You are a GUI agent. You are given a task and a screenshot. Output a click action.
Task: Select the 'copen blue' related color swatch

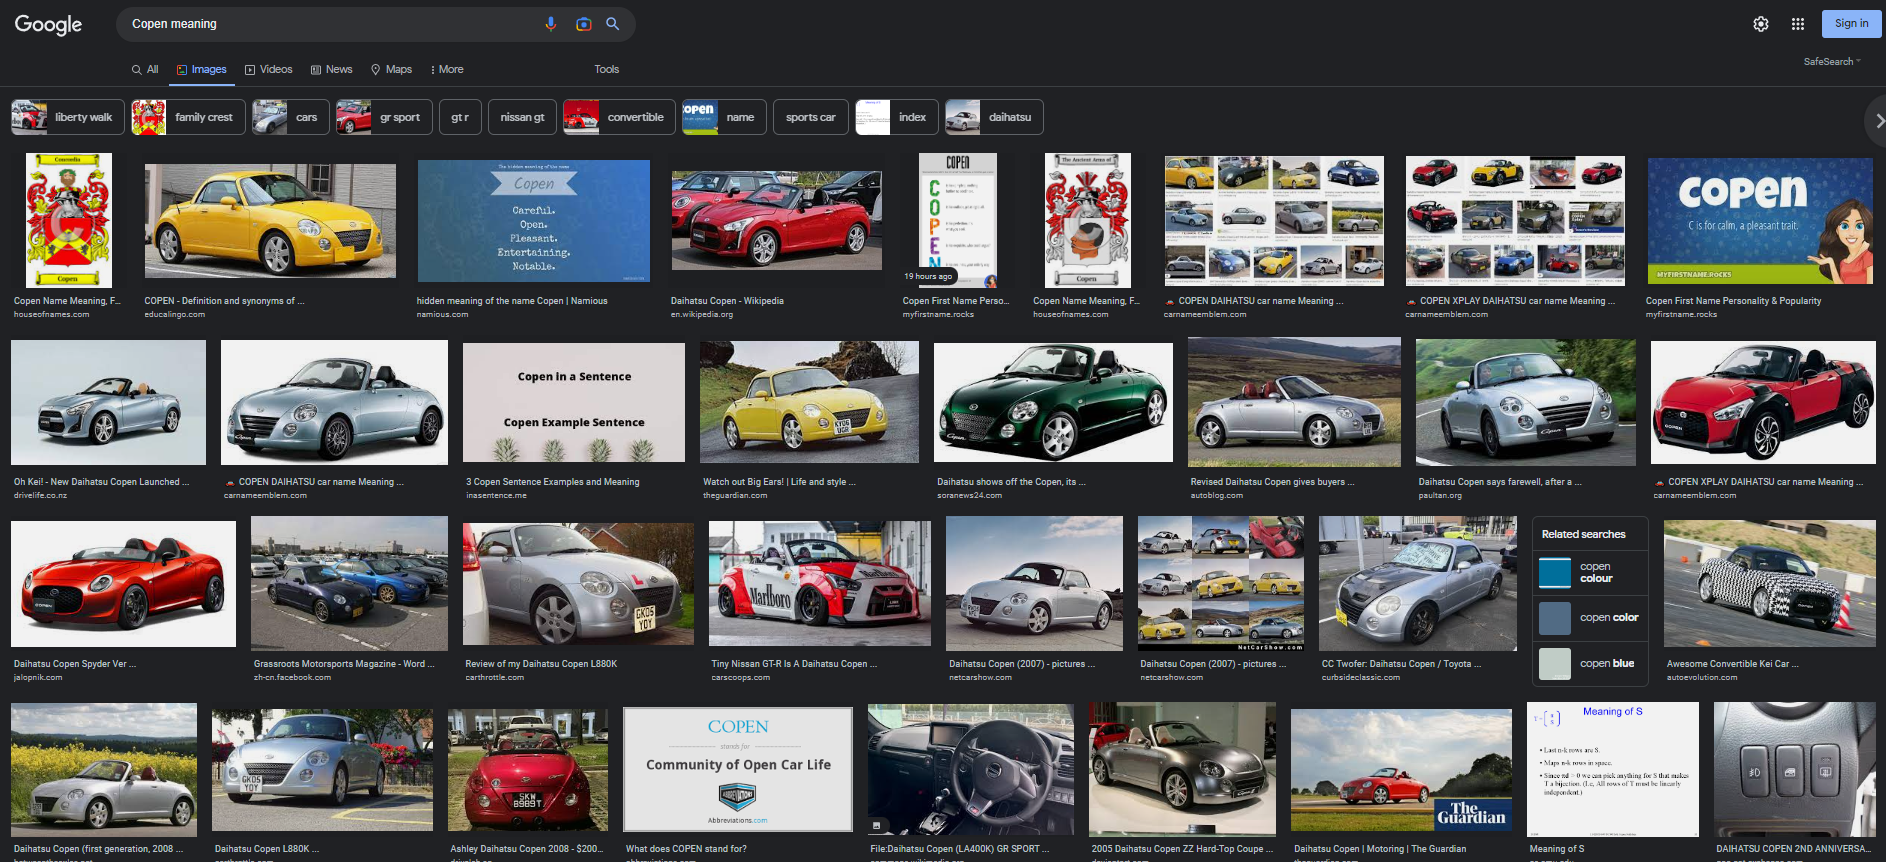(x=1554, y=663)
